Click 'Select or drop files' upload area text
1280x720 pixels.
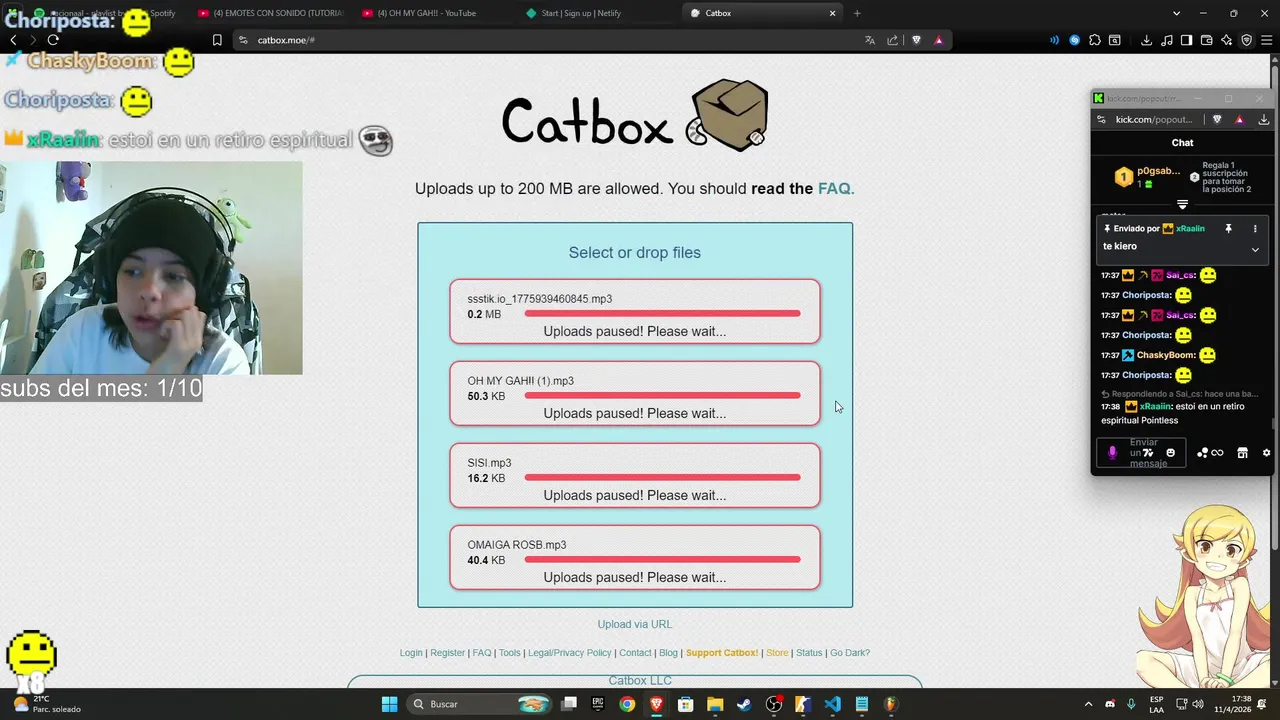(635, 253)
